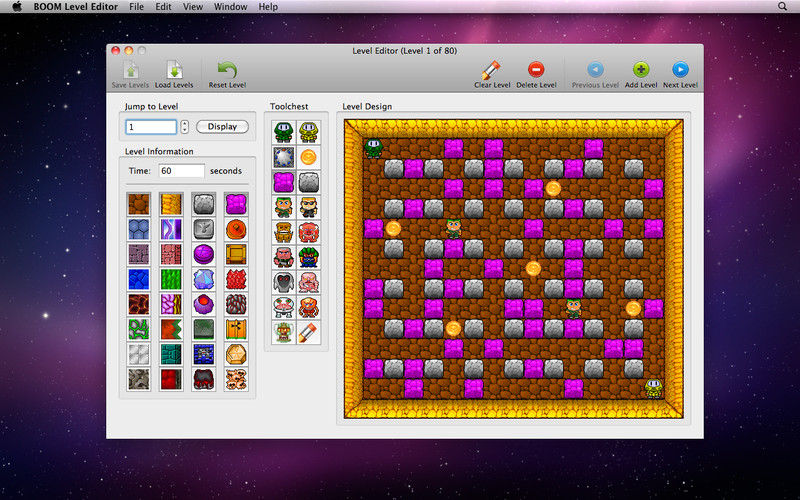Select the purple lightning wall tile

(171, 229)
